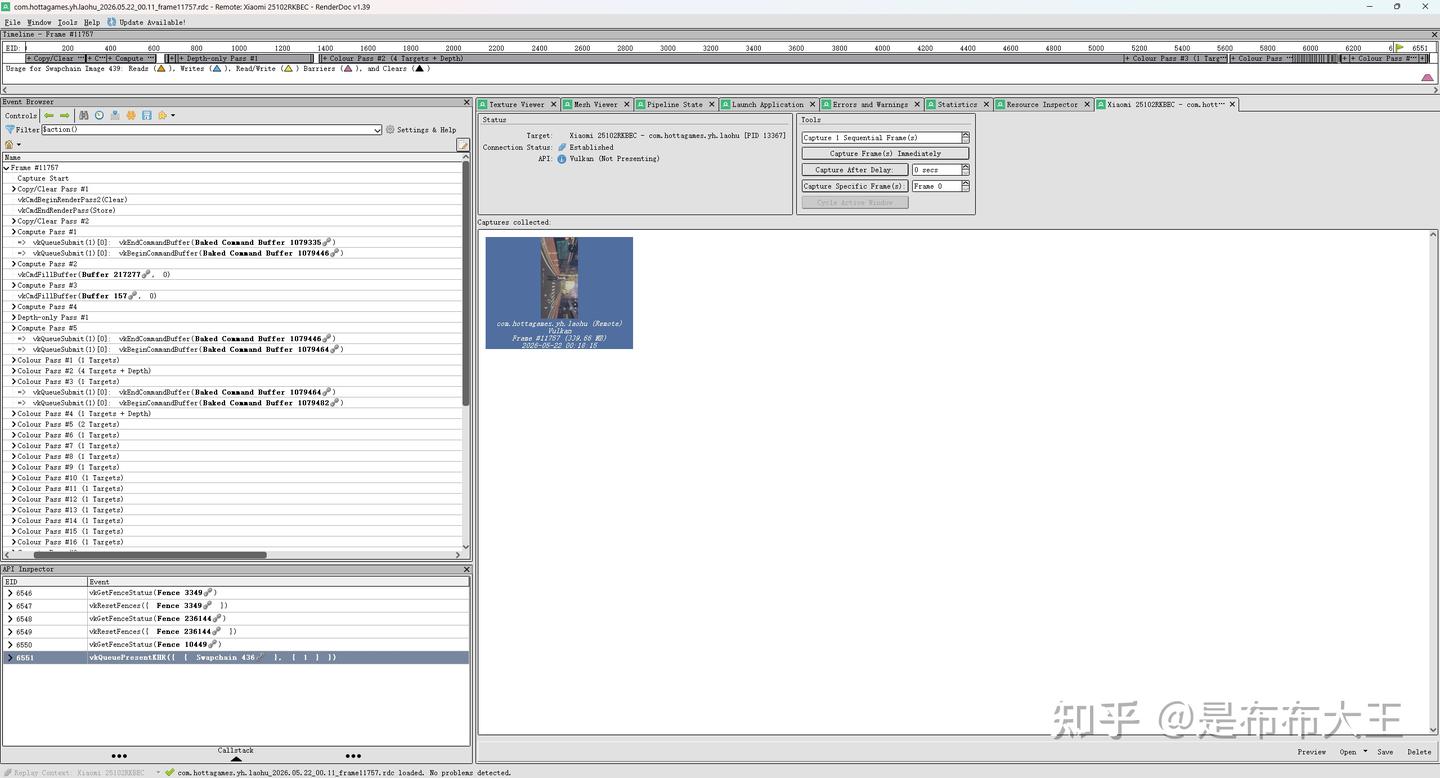Click link icon beside Swapchain 436
The height and width of the screenshot is (778, 1440).
[262, 657]
